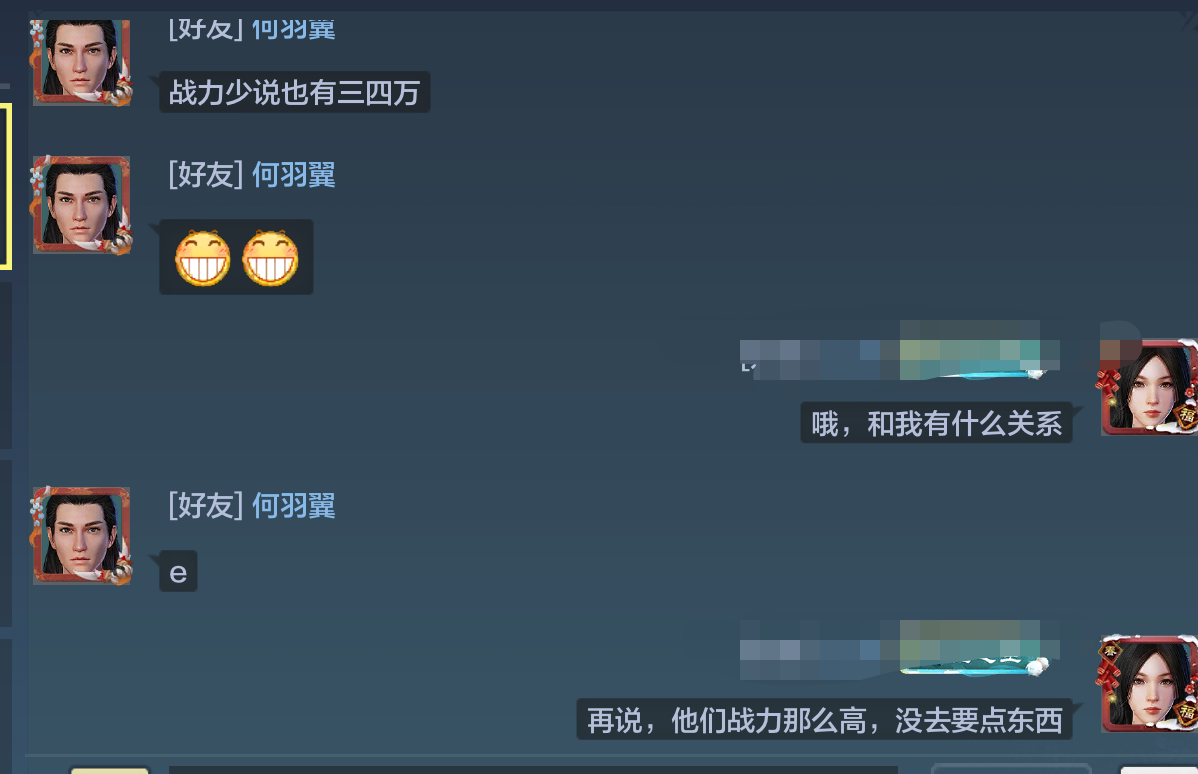Open the 何羽翼 name link above the emoji message
This screenshot has height=774, width=1198.
[x=293, y=175]
